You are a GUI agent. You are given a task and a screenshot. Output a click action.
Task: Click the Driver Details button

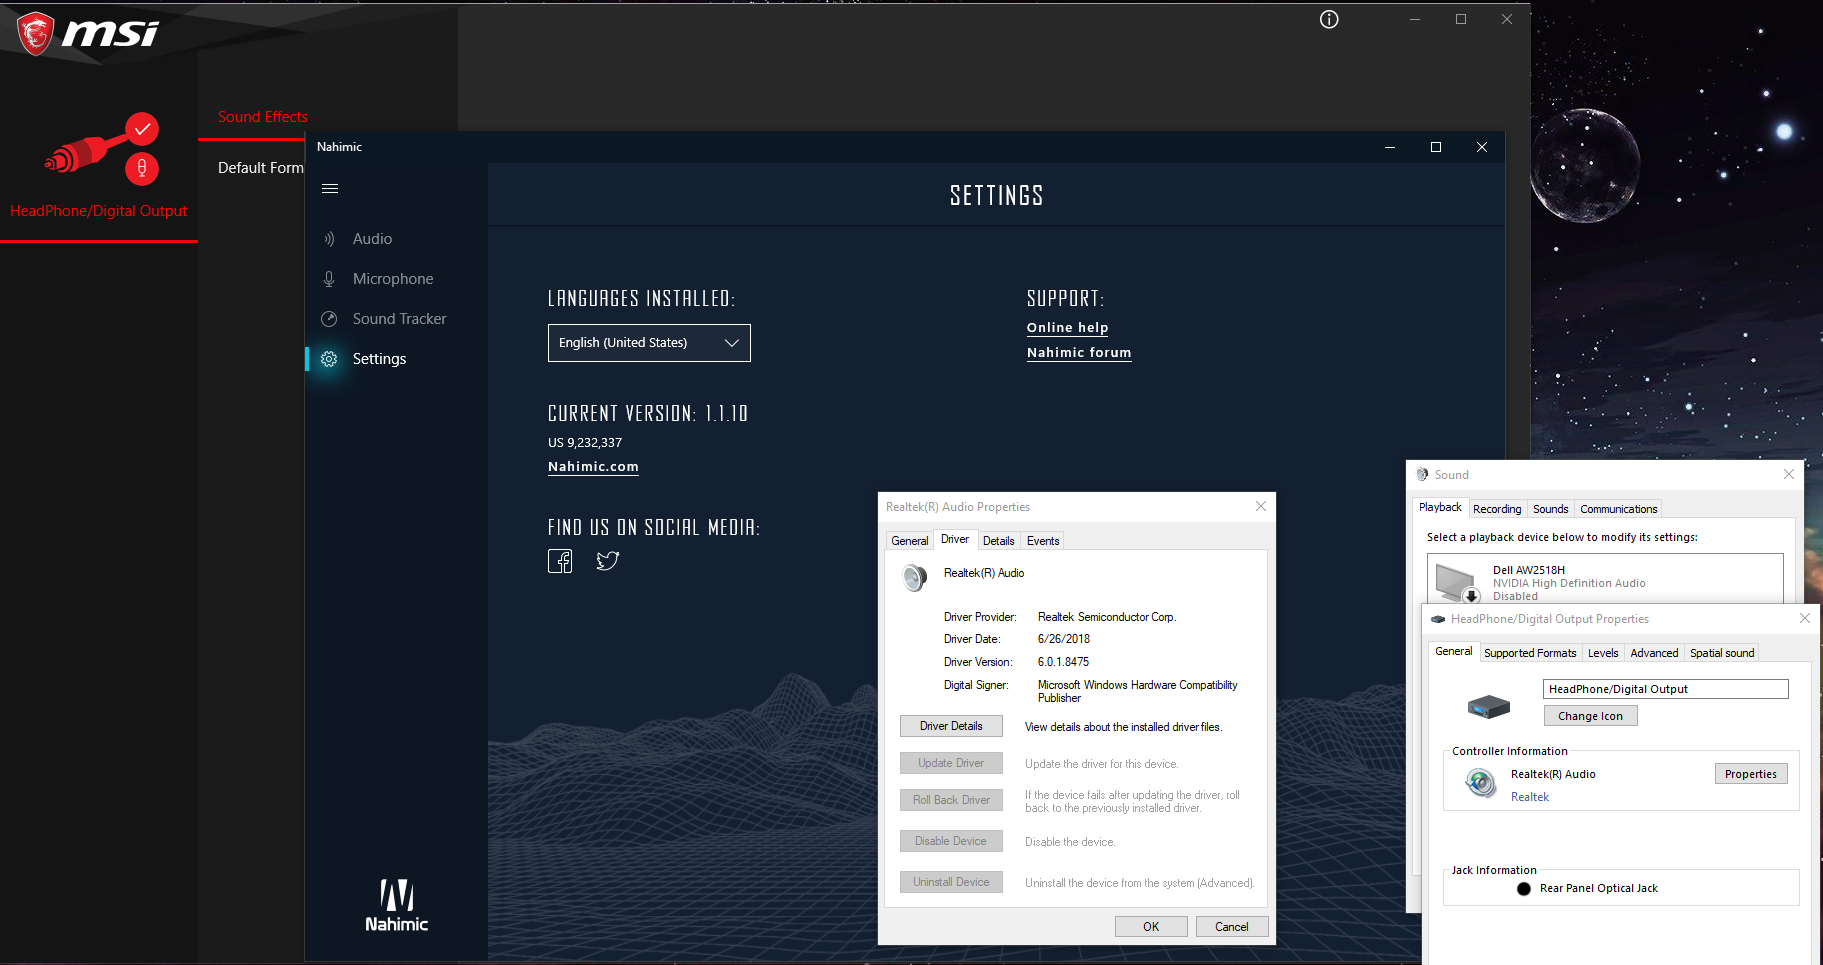click(x=951, y=726)
